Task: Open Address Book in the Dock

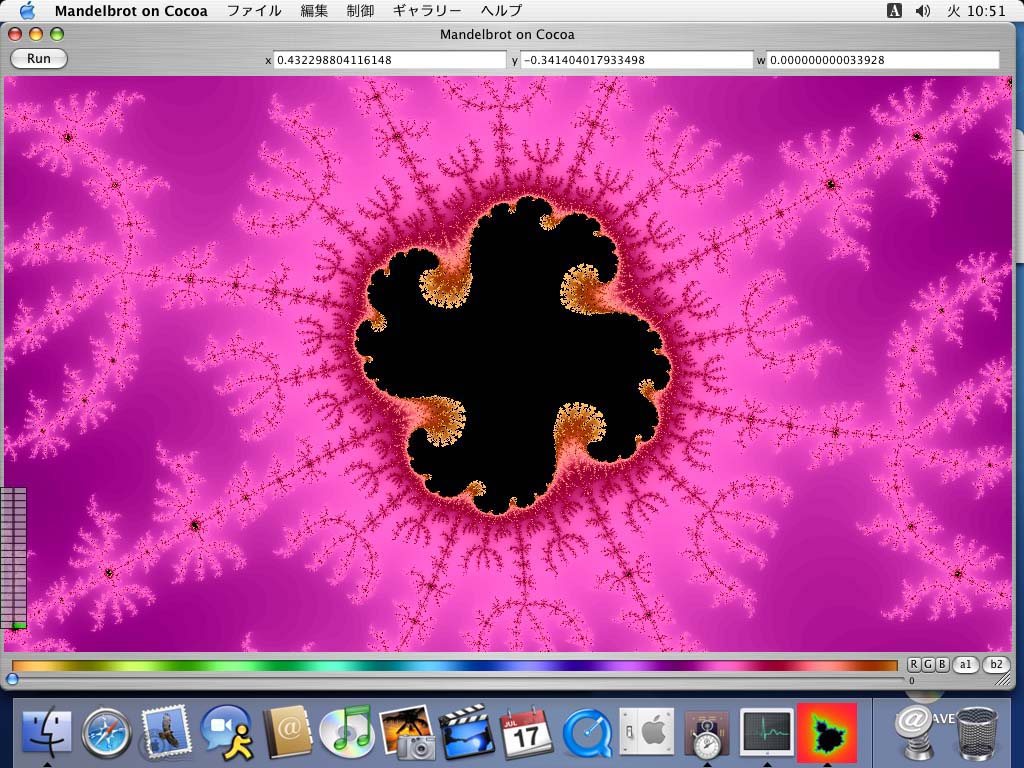Action: point(287,731)
